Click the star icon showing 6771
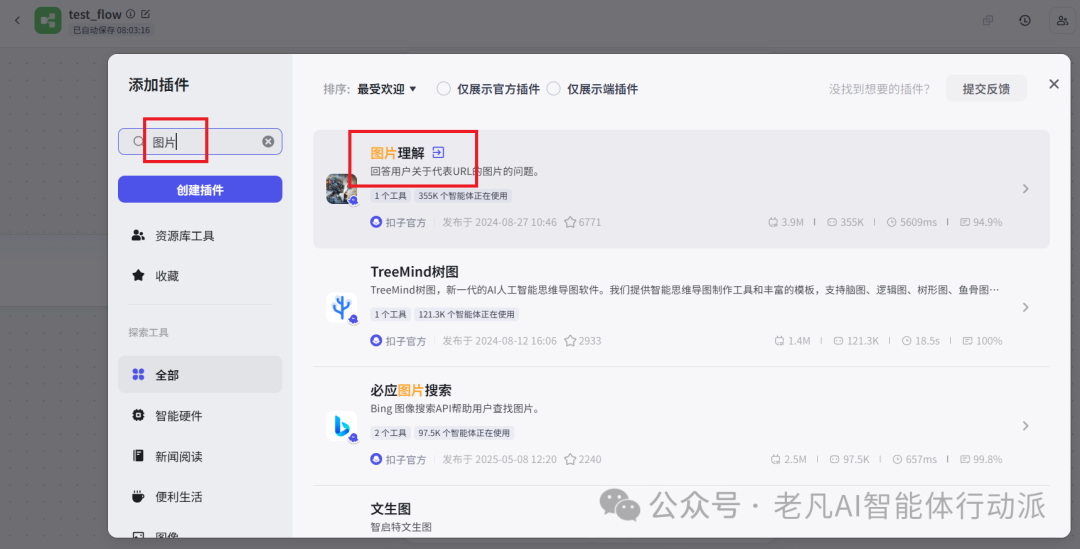 (x=570, y=222)
